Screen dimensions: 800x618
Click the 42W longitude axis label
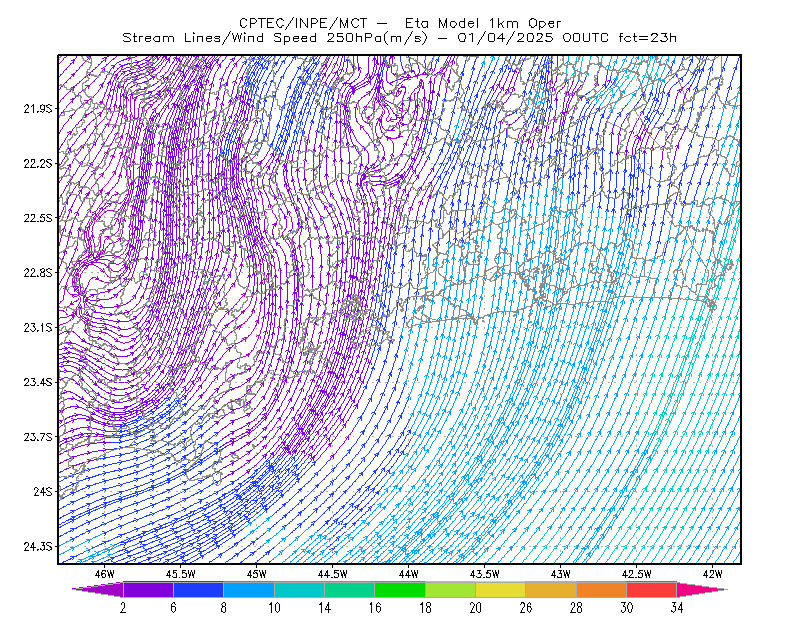pos(712,574)
